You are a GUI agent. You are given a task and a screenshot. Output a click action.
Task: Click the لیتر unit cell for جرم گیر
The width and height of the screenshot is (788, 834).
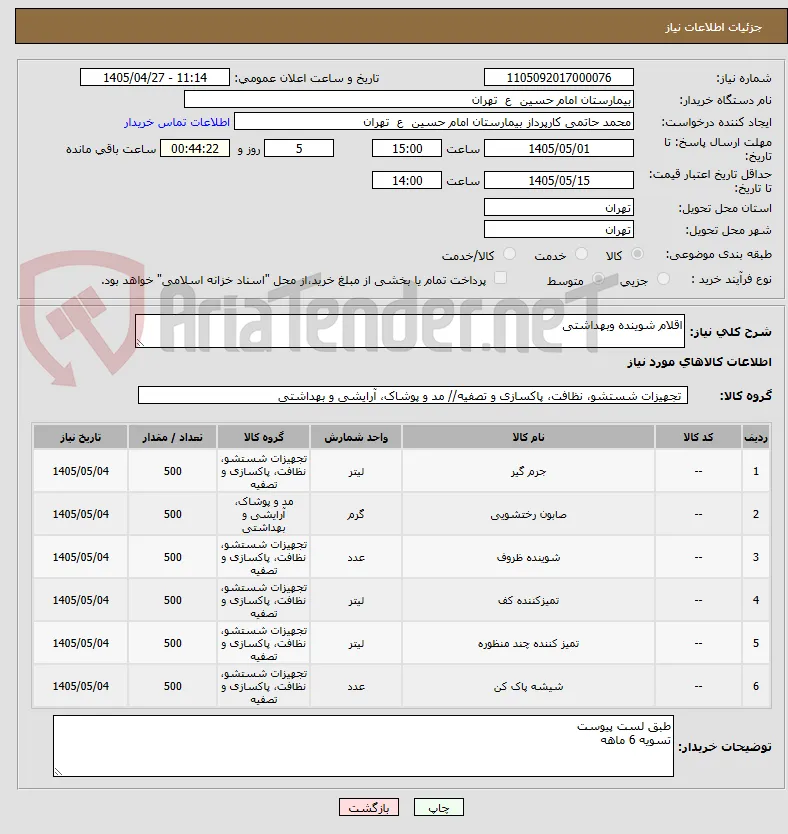(x=356, y=471)
